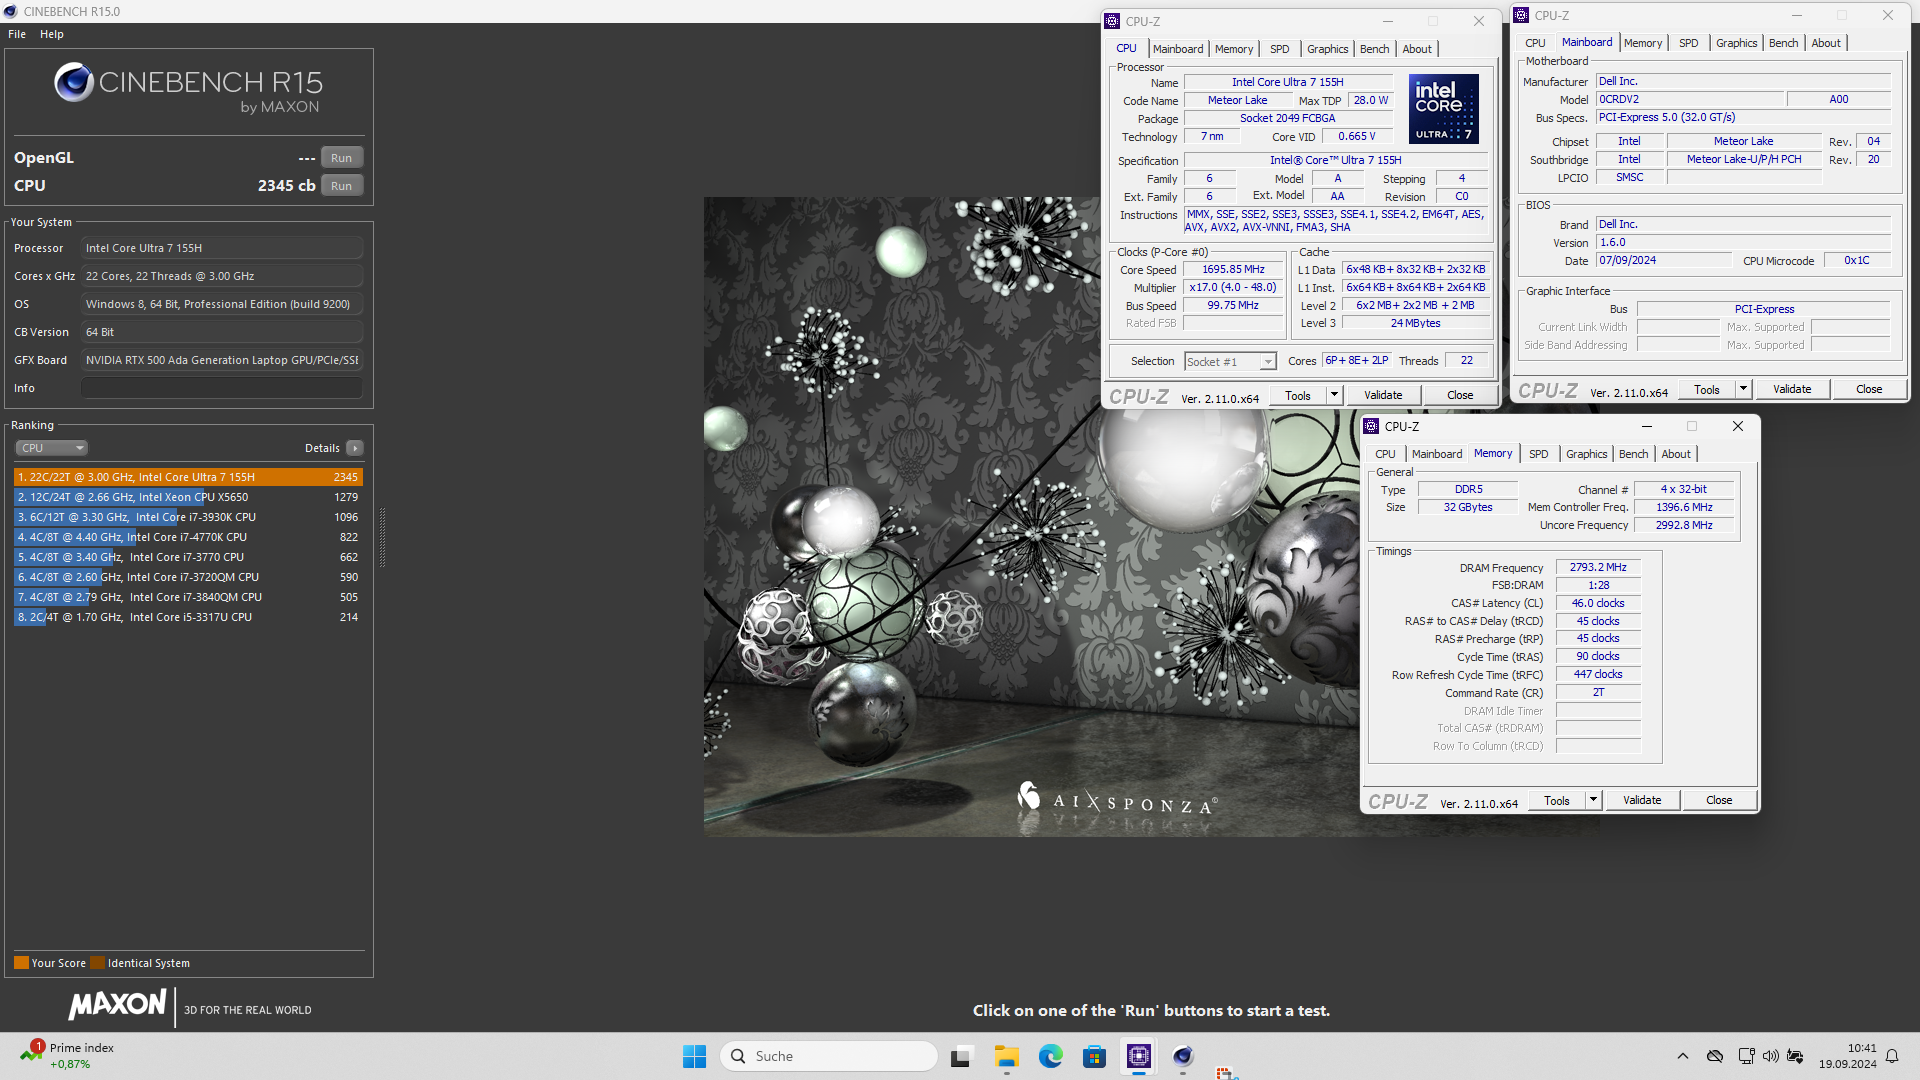The height and width of the screenshot is (1080, 1920).
Task: Click the ranking Details arrow button
Action: click(x=355, y=448)
